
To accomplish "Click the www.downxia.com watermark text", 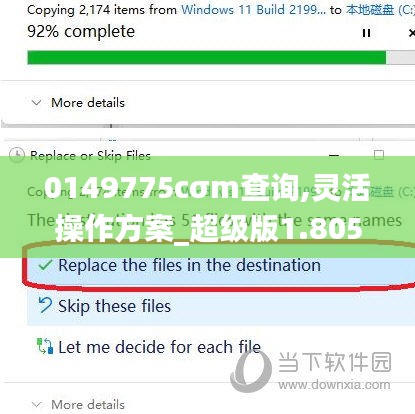I will [x=334, y=384].
